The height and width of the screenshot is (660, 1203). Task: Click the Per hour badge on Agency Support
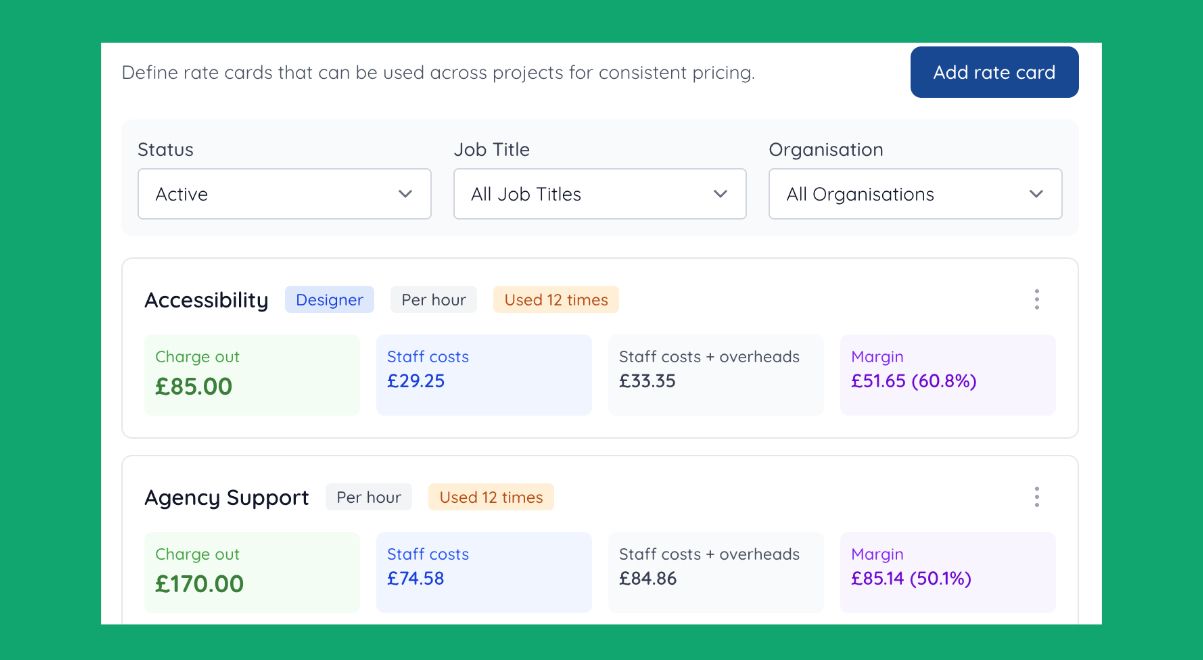coord(368,497)
